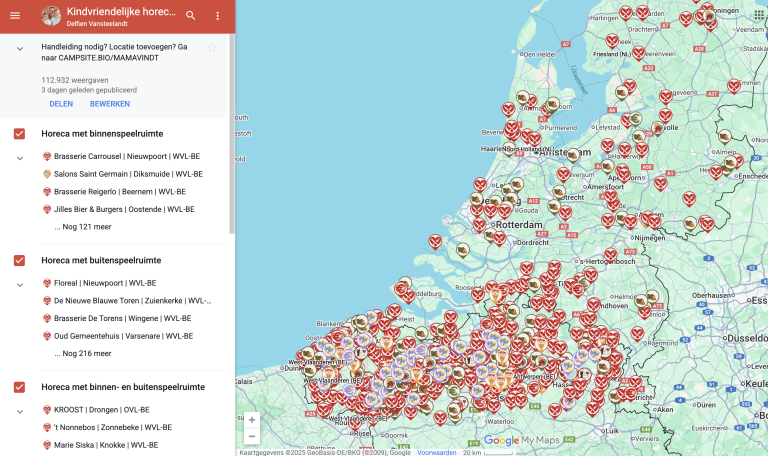Select Brasserie Carrousel in Nieuwpoort
The height and width of the screenshot is (456, 768).
coord(127,157)
